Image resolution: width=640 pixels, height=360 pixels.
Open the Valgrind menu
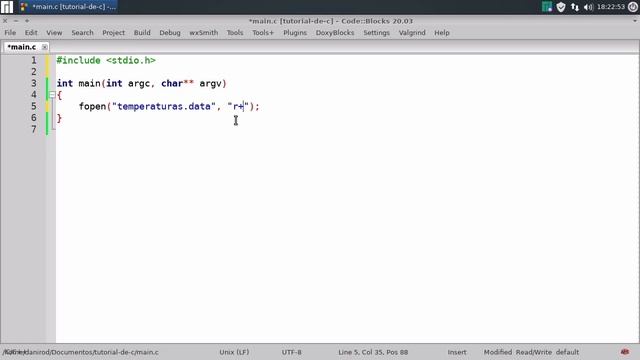pos(412,33)
